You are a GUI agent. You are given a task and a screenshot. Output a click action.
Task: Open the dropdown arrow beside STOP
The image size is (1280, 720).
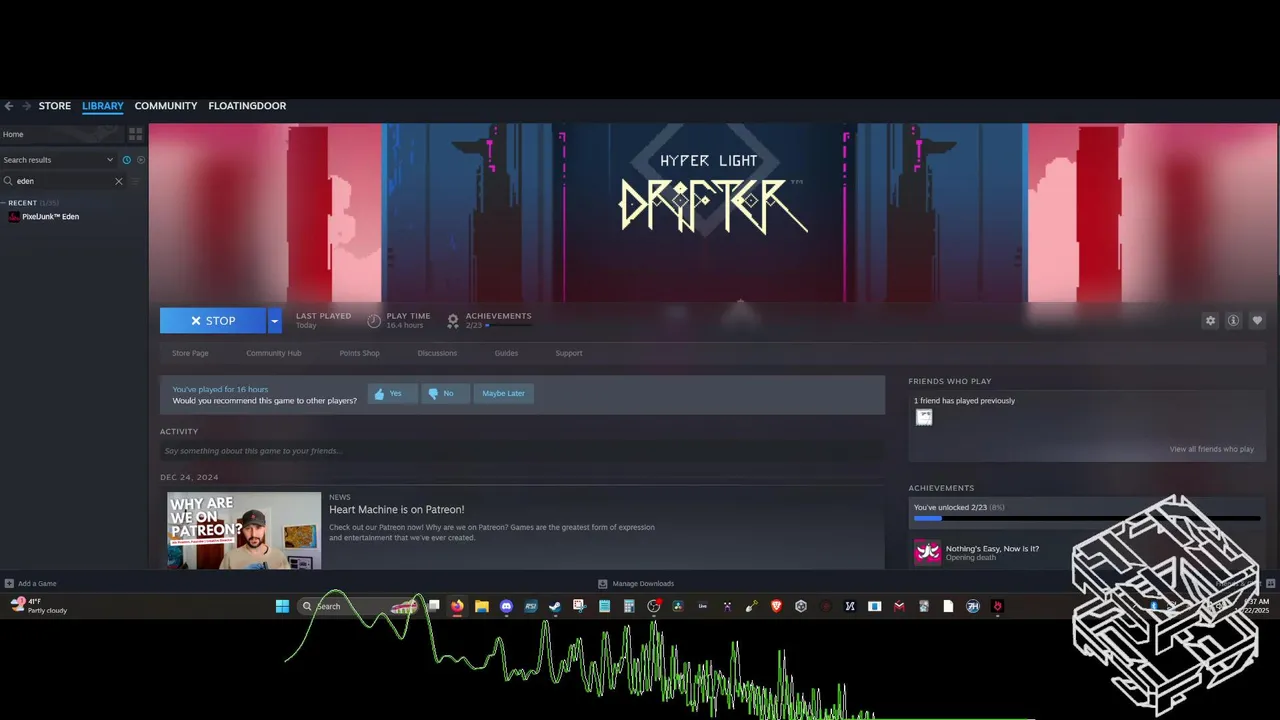[x=274, y=321]
